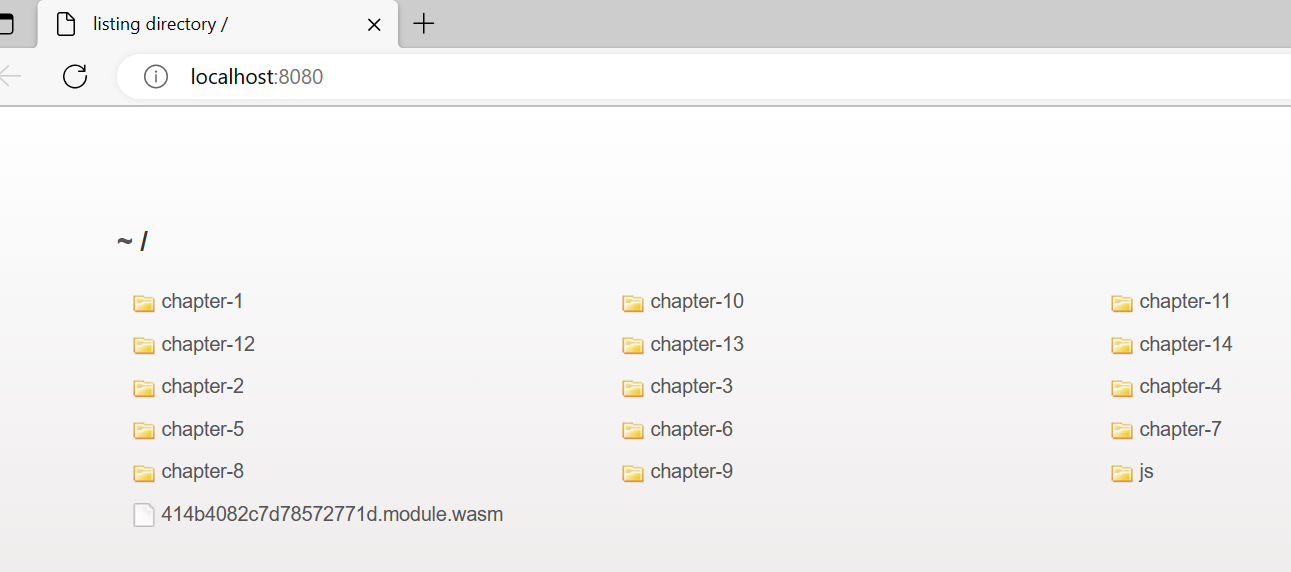
Task: Click the browser reload icon
Action: [x=75, y=76]
